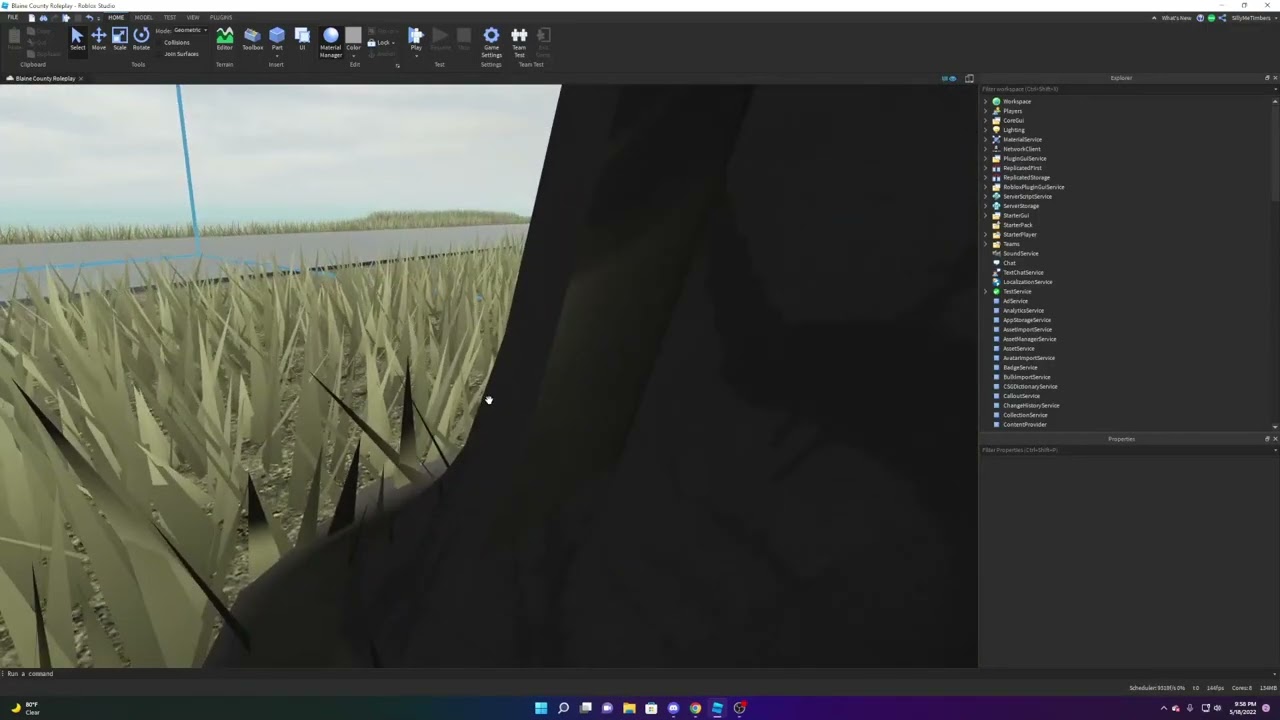This screenshot has height=720, width=1280.
Task: Expand the Players tree node
Action: pos(986,111)
